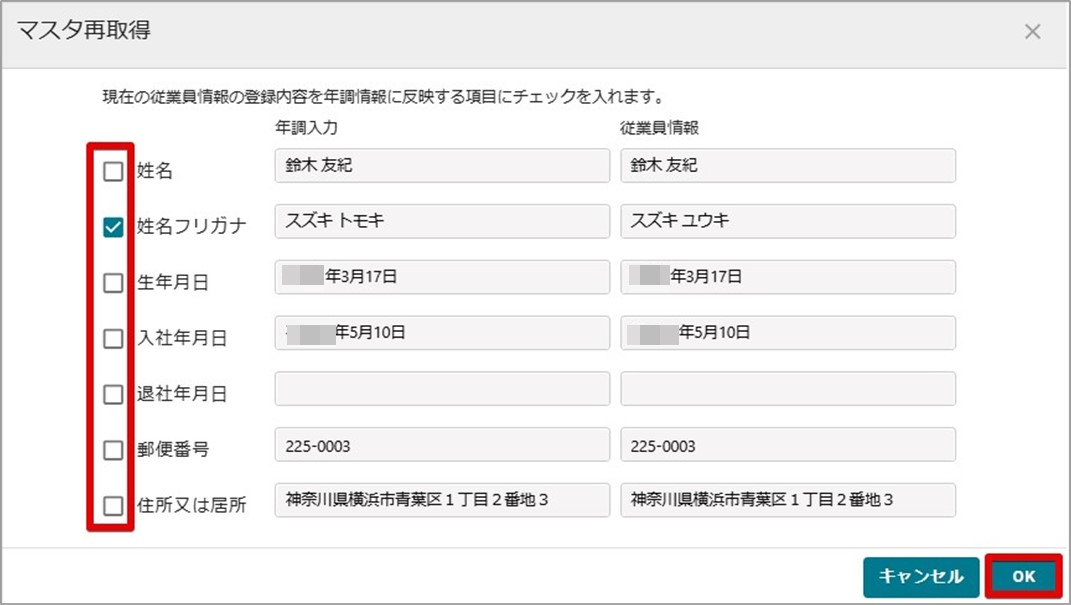The width and height of the screenshot is (1071, 605).
Task: Tick the 入社年月日 checkbox
Action: click(113, 339)
